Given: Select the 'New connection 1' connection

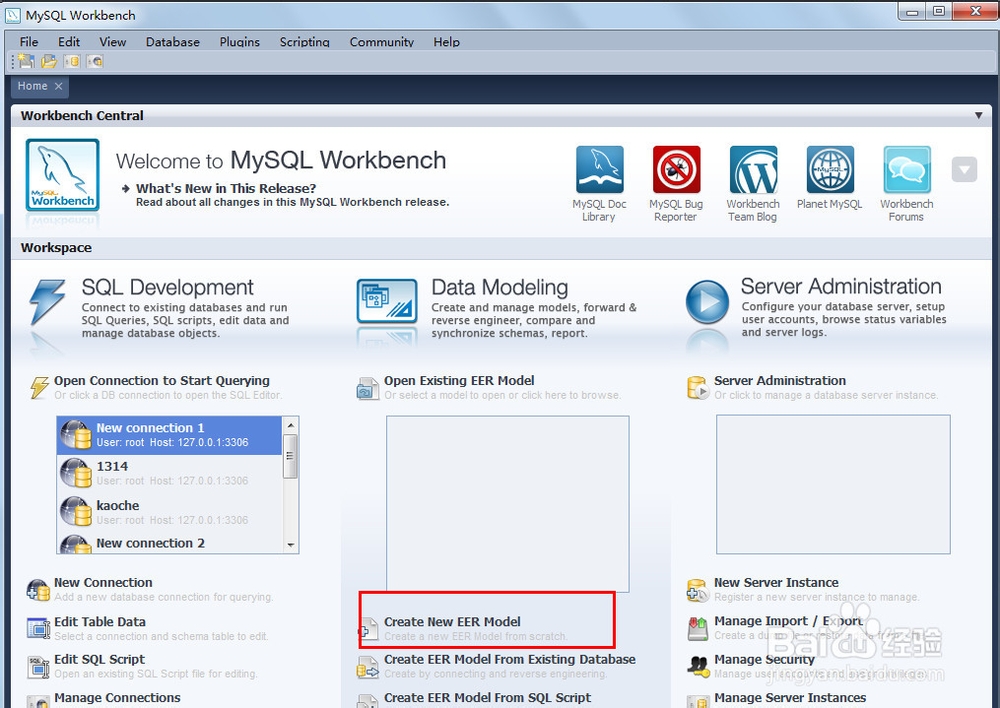Looking at the screenshot, I should pos(170,436).
